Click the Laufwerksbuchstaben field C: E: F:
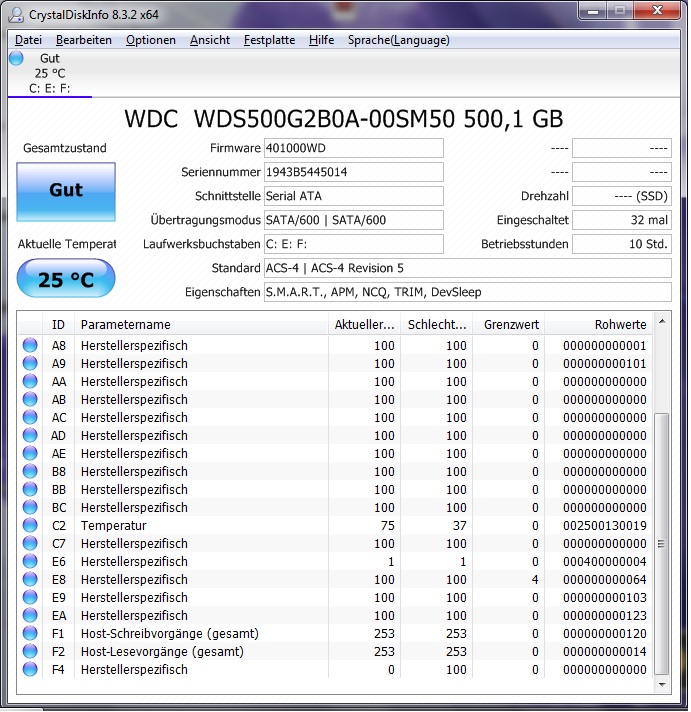 pos(354,244)
